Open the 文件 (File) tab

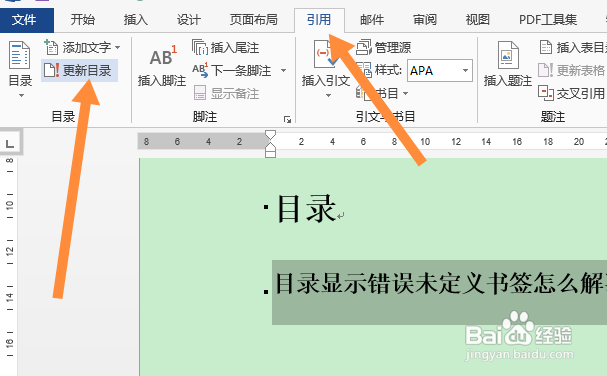(x=26, y=20)
